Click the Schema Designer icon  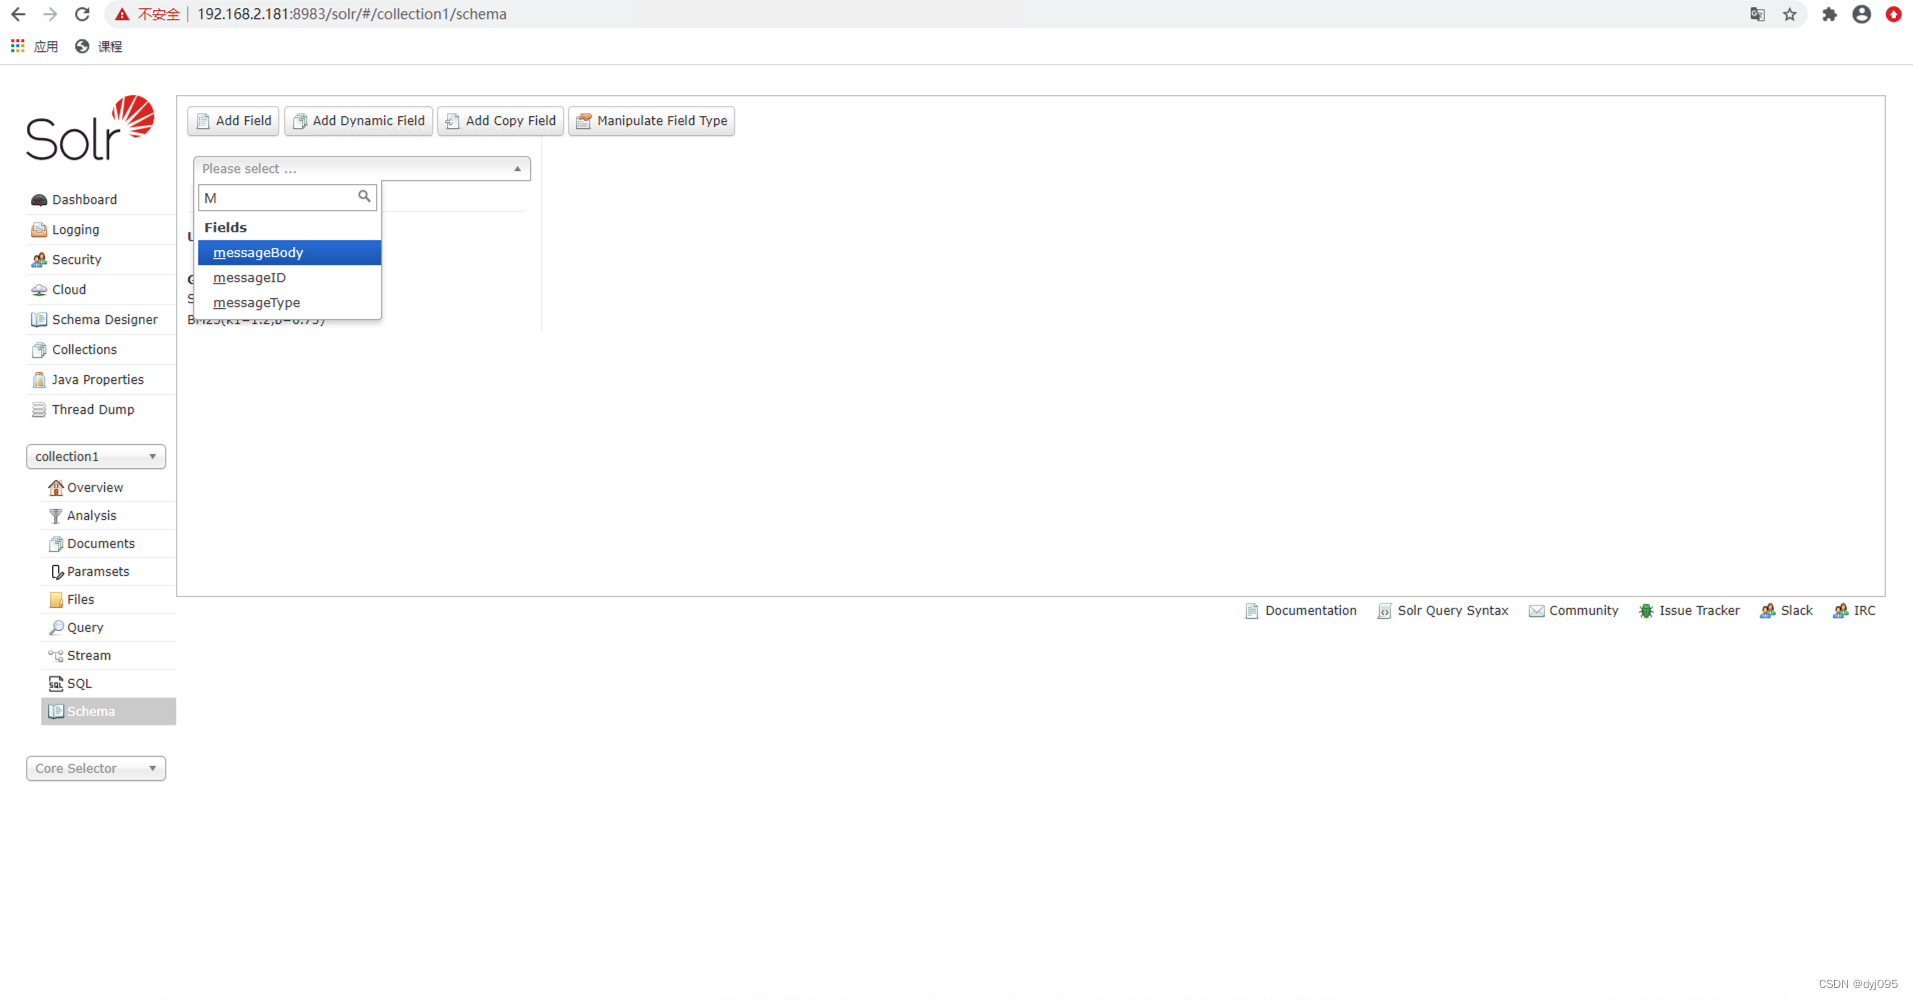pos(39,320)
